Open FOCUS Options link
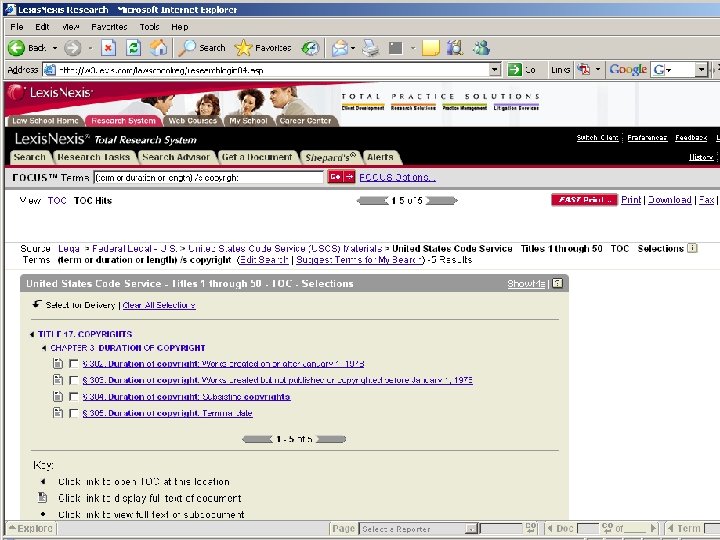Screen dimensions: 720x540 [x=397, y=177]
